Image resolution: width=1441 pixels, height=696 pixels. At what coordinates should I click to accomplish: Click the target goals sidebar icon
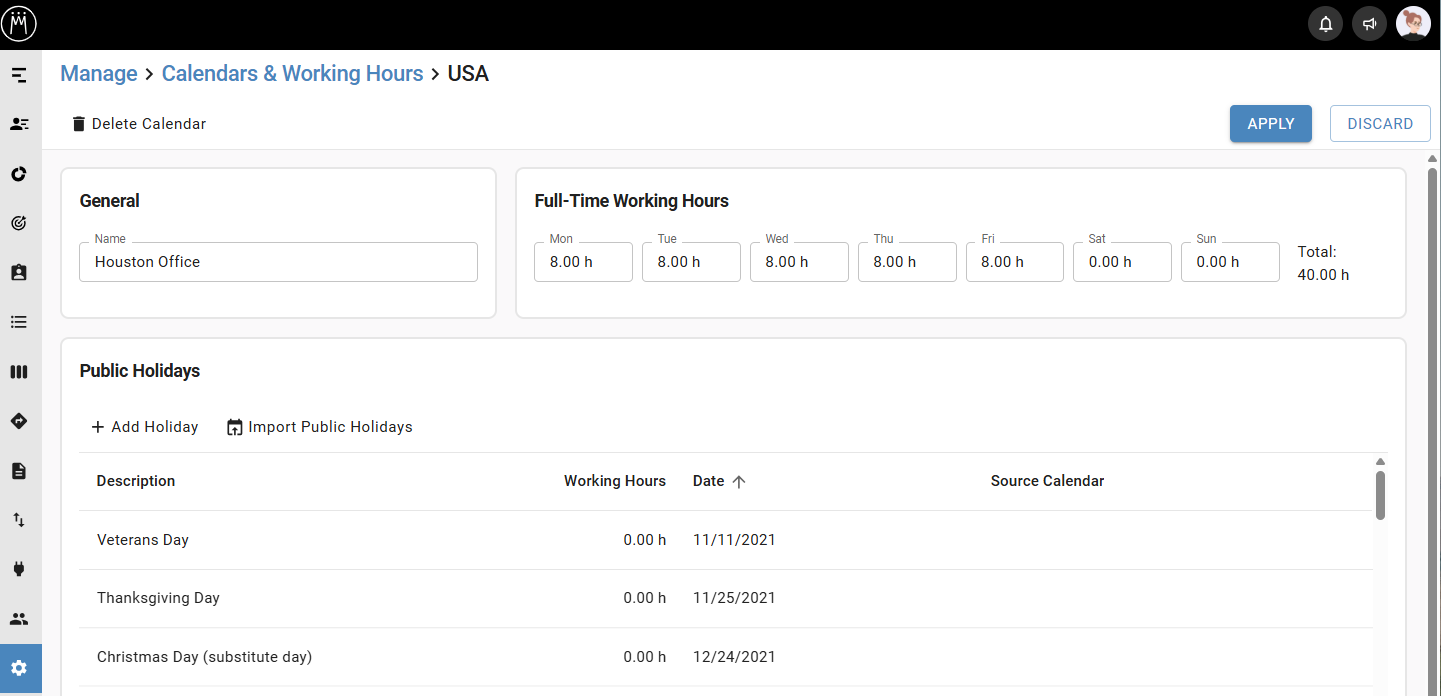[x=19, y=223]
